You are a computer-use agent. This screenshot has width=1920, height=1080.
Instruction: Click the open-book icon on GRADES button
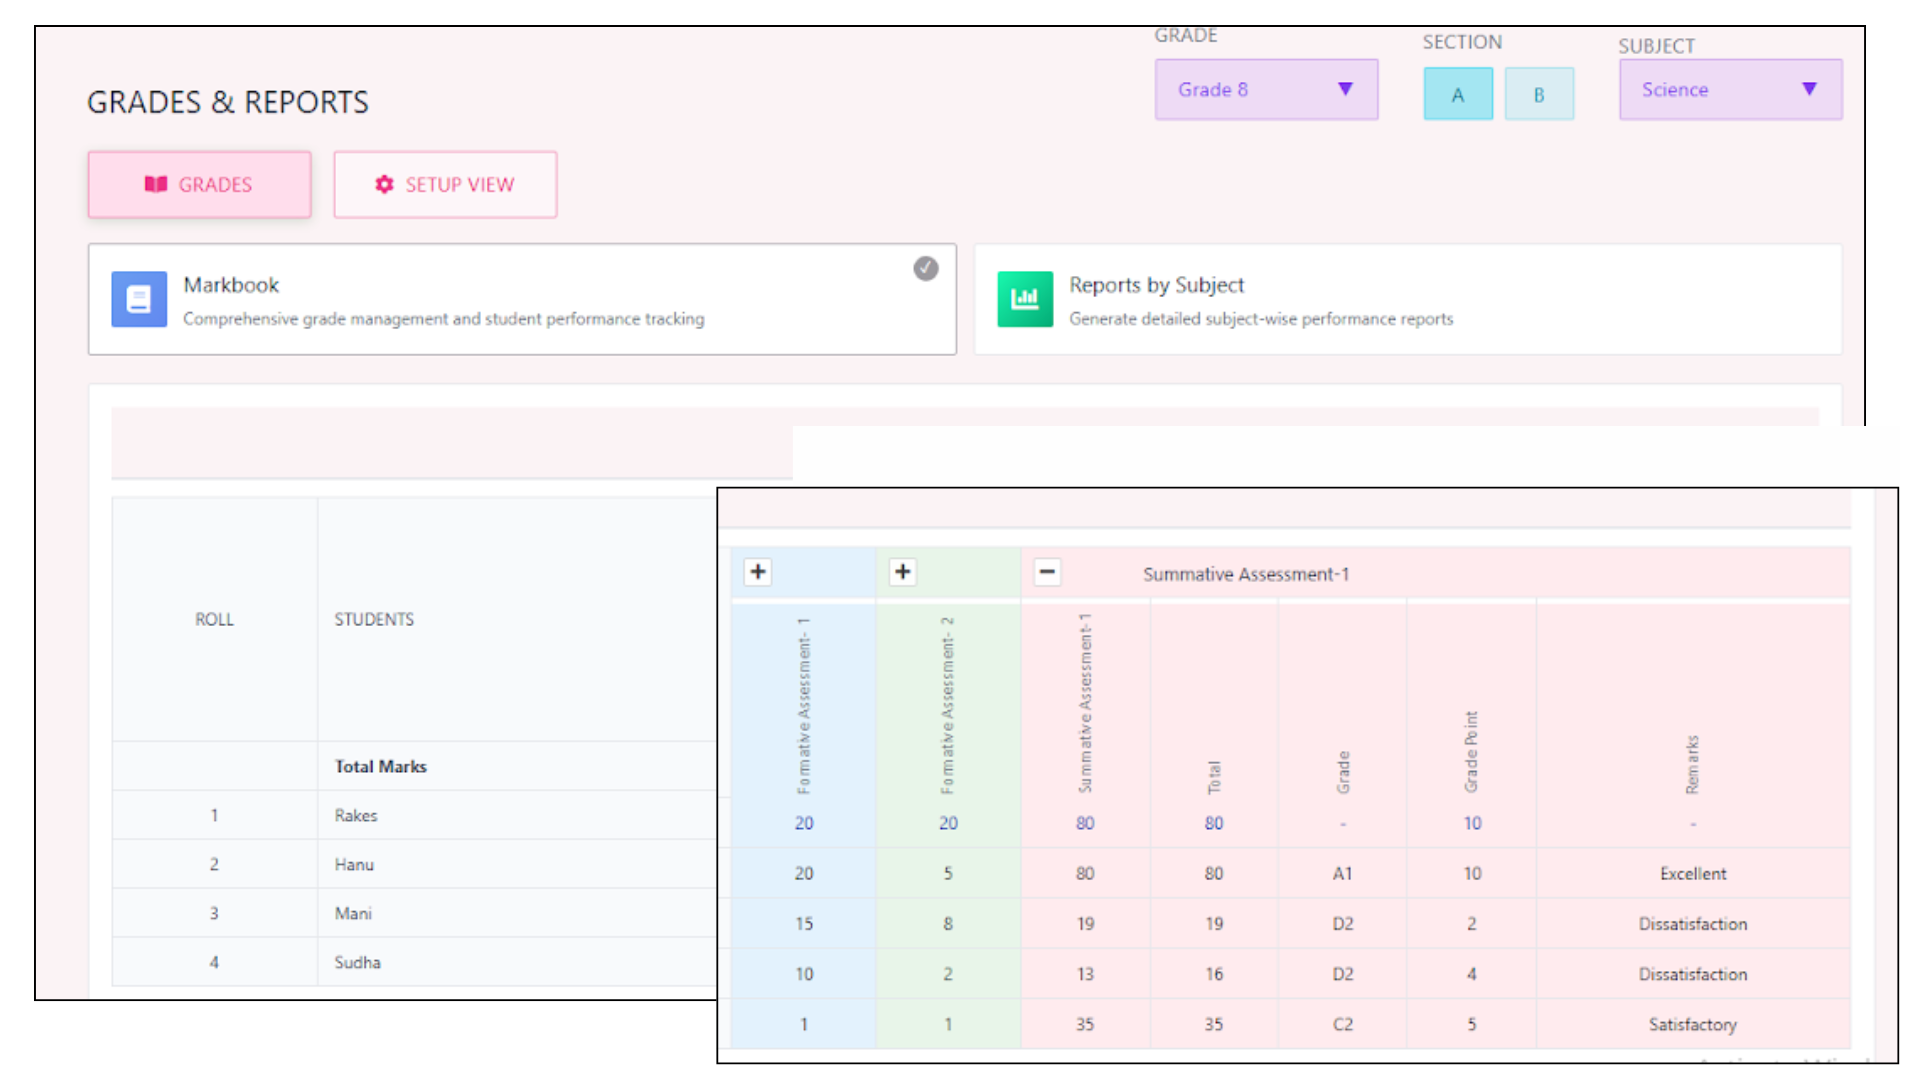tap(156, 184)
